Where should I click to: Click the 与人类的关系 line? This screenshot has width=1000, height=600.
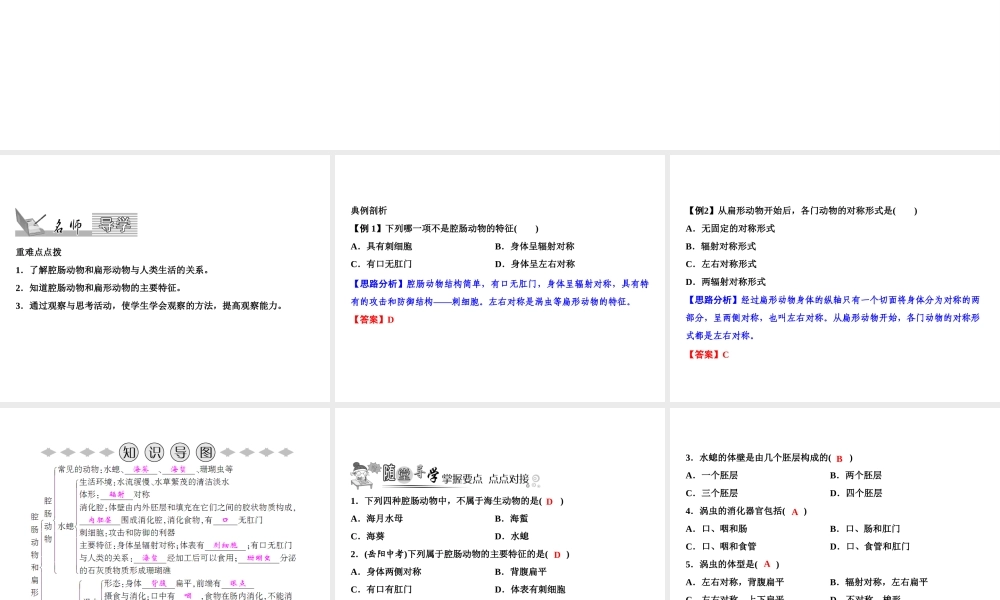coord(188,558)
